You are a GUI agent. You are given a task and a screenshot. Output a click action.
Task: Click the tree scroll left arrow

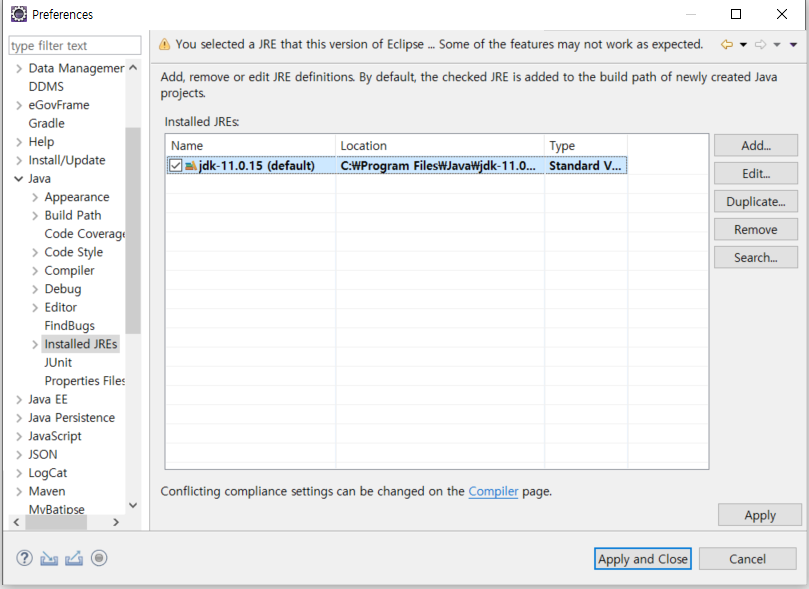pos(17,522)
